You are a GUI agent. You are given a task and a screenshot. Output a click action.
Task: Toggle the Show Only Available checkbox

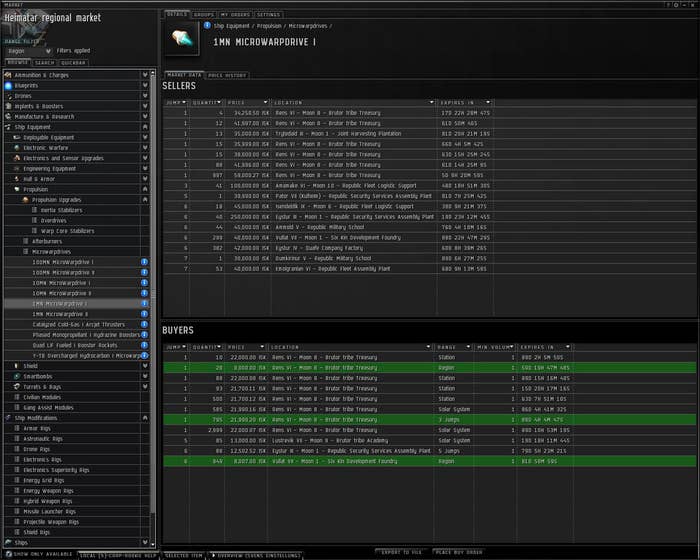pyautogui.click(x=9, y=554)
